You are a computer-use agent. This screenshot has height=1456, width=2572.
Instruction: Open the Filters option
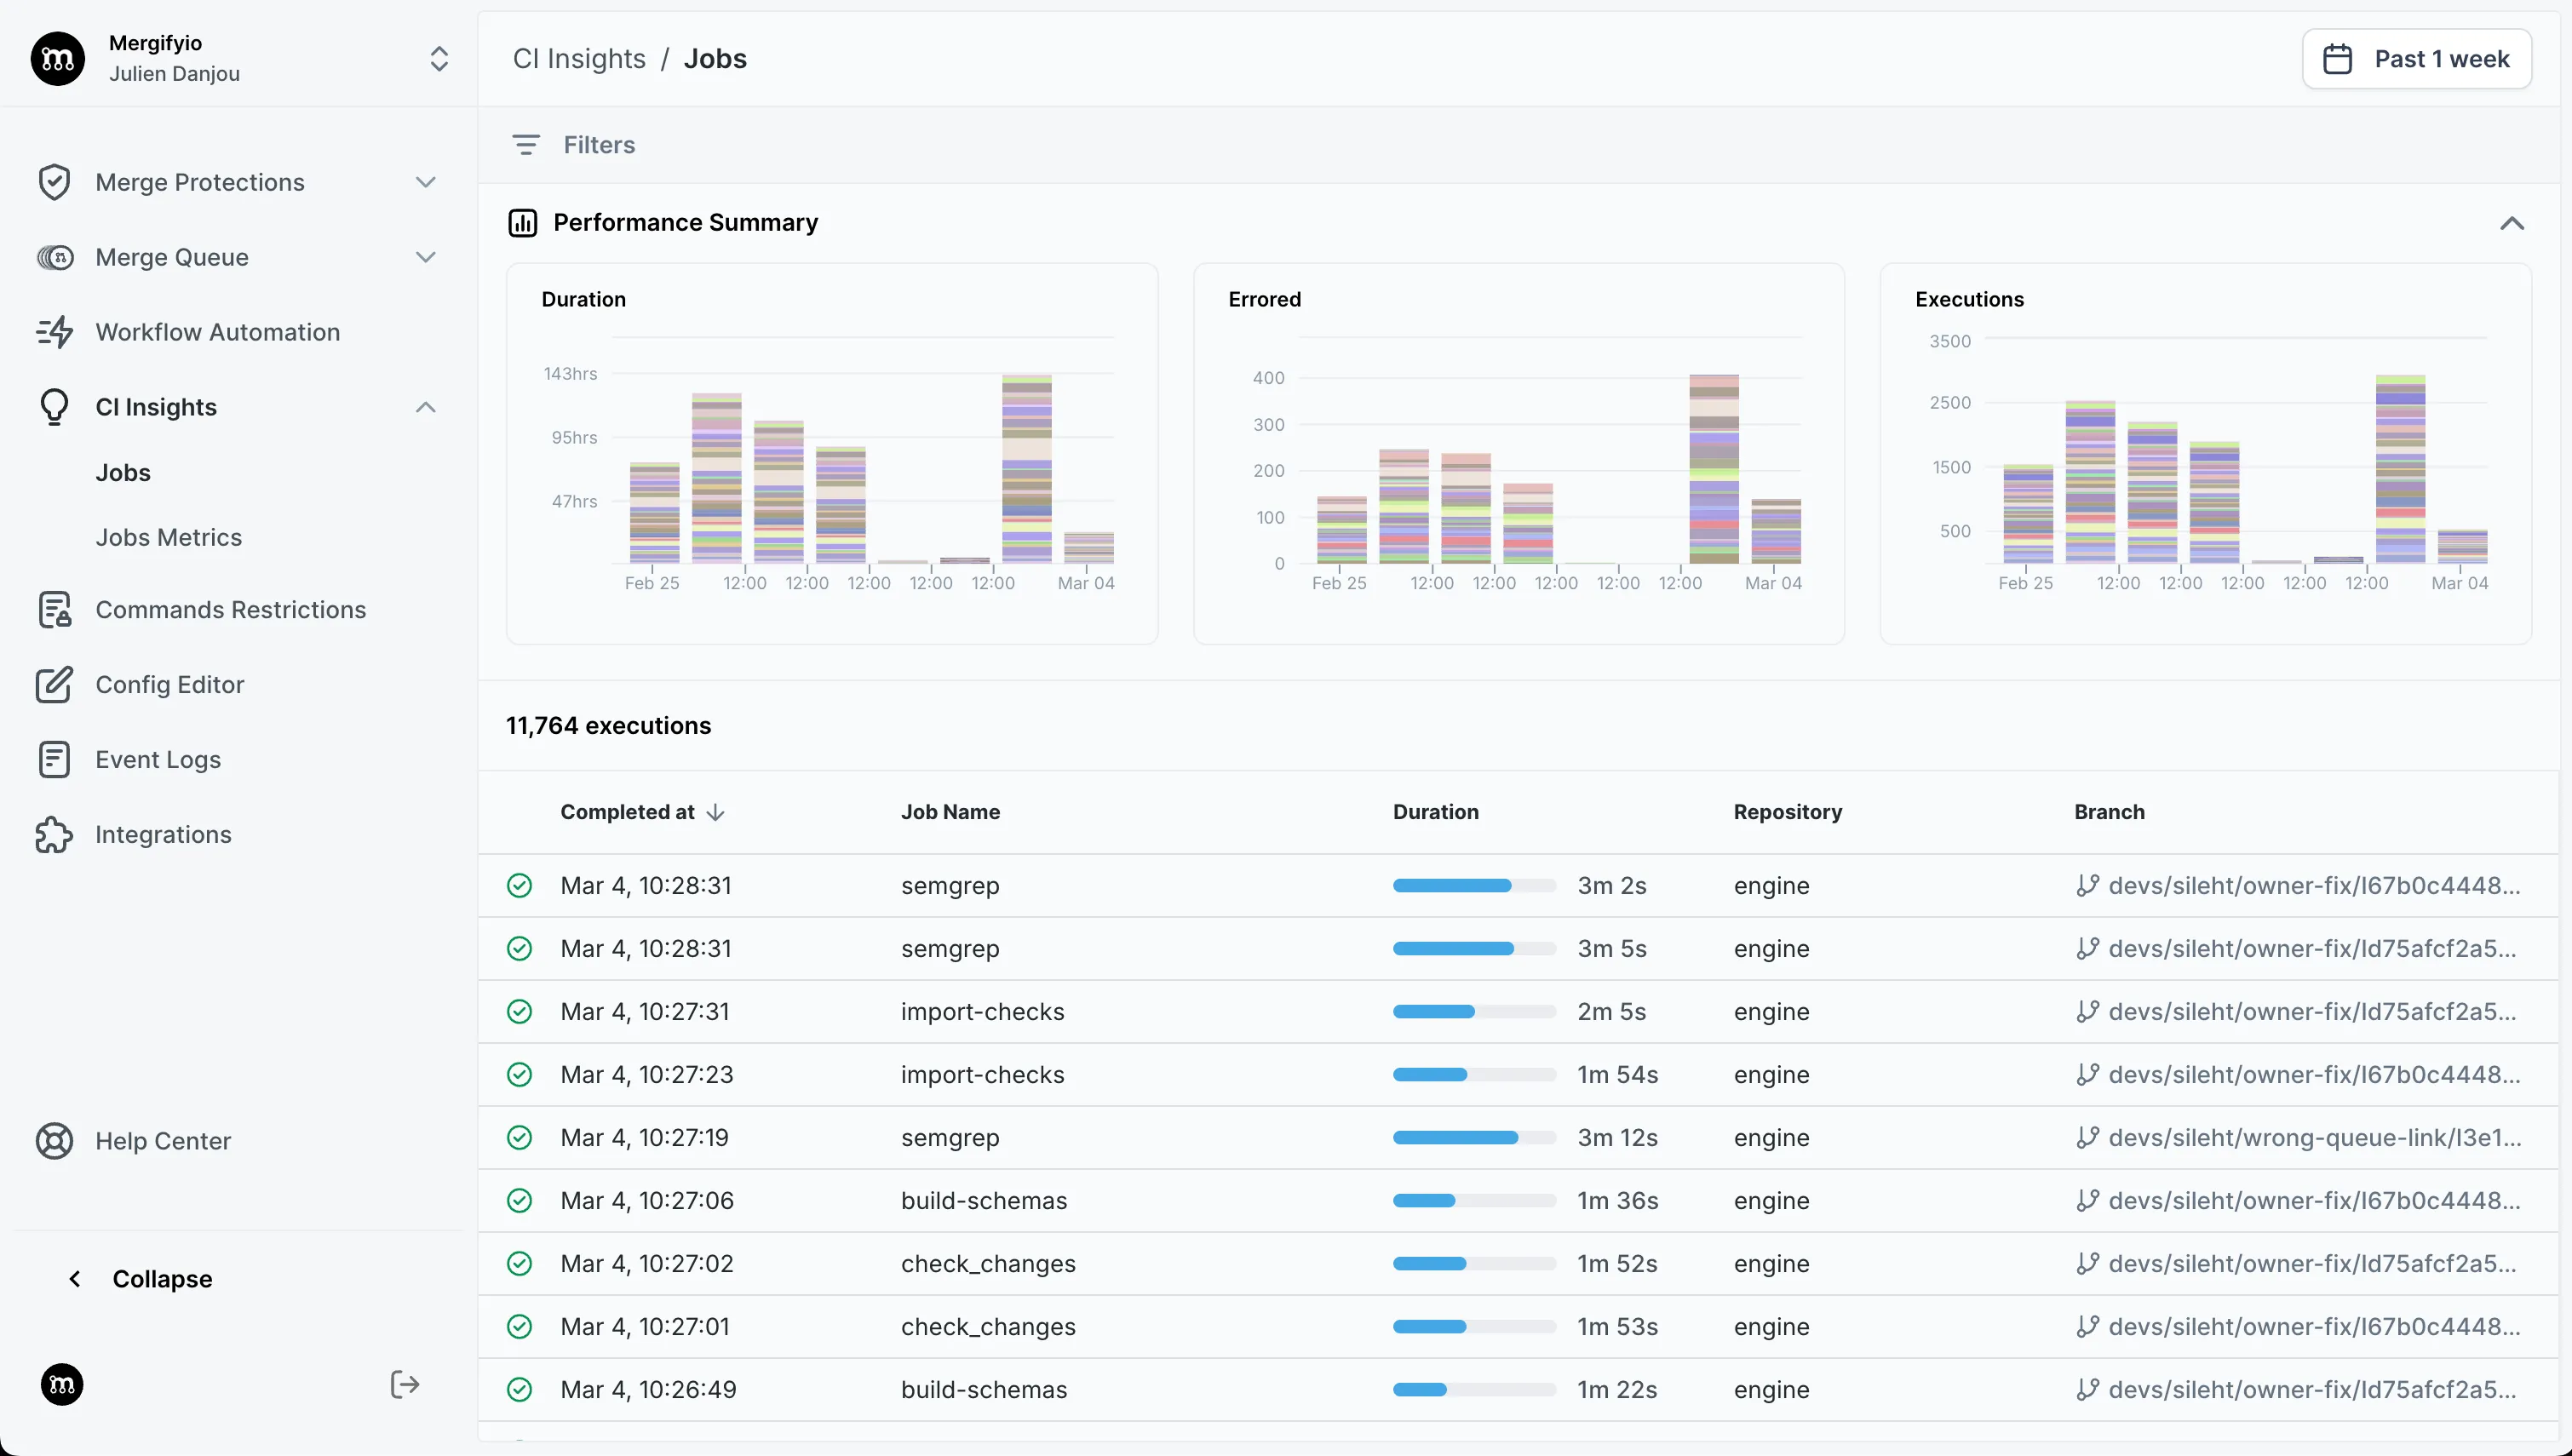(599, 145)
